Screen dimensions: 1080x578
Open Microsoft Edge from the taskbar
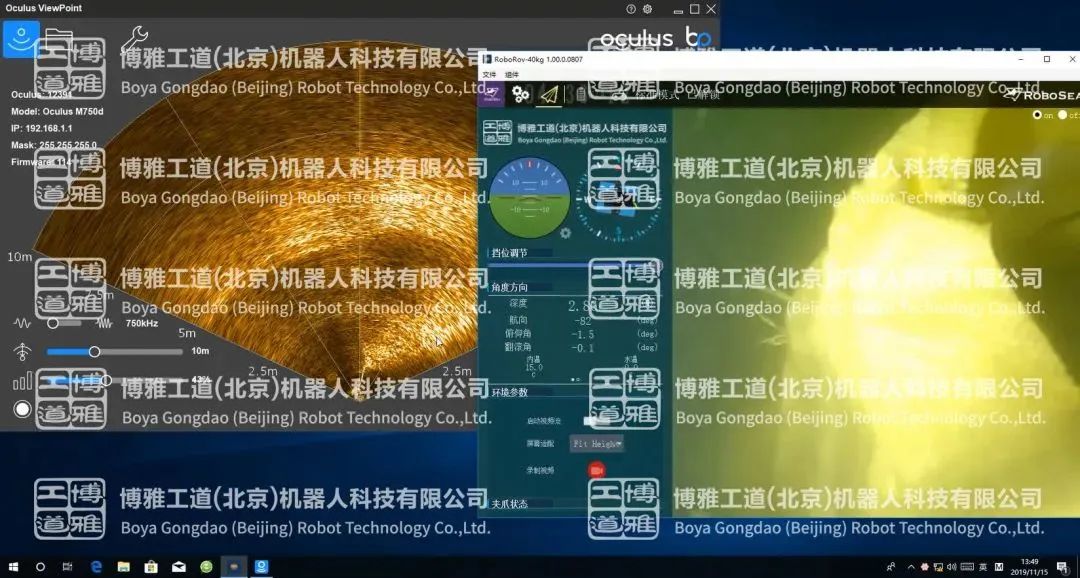tap(97, 567)
